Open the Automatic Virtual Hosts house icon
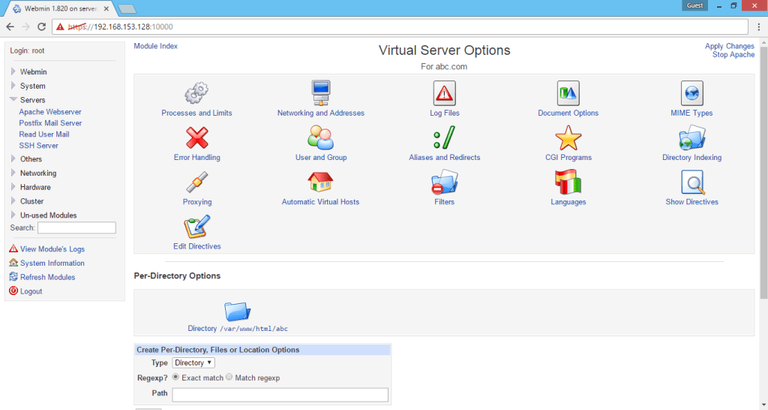This screenshot has height=410, width=768. tap(321, 182)
